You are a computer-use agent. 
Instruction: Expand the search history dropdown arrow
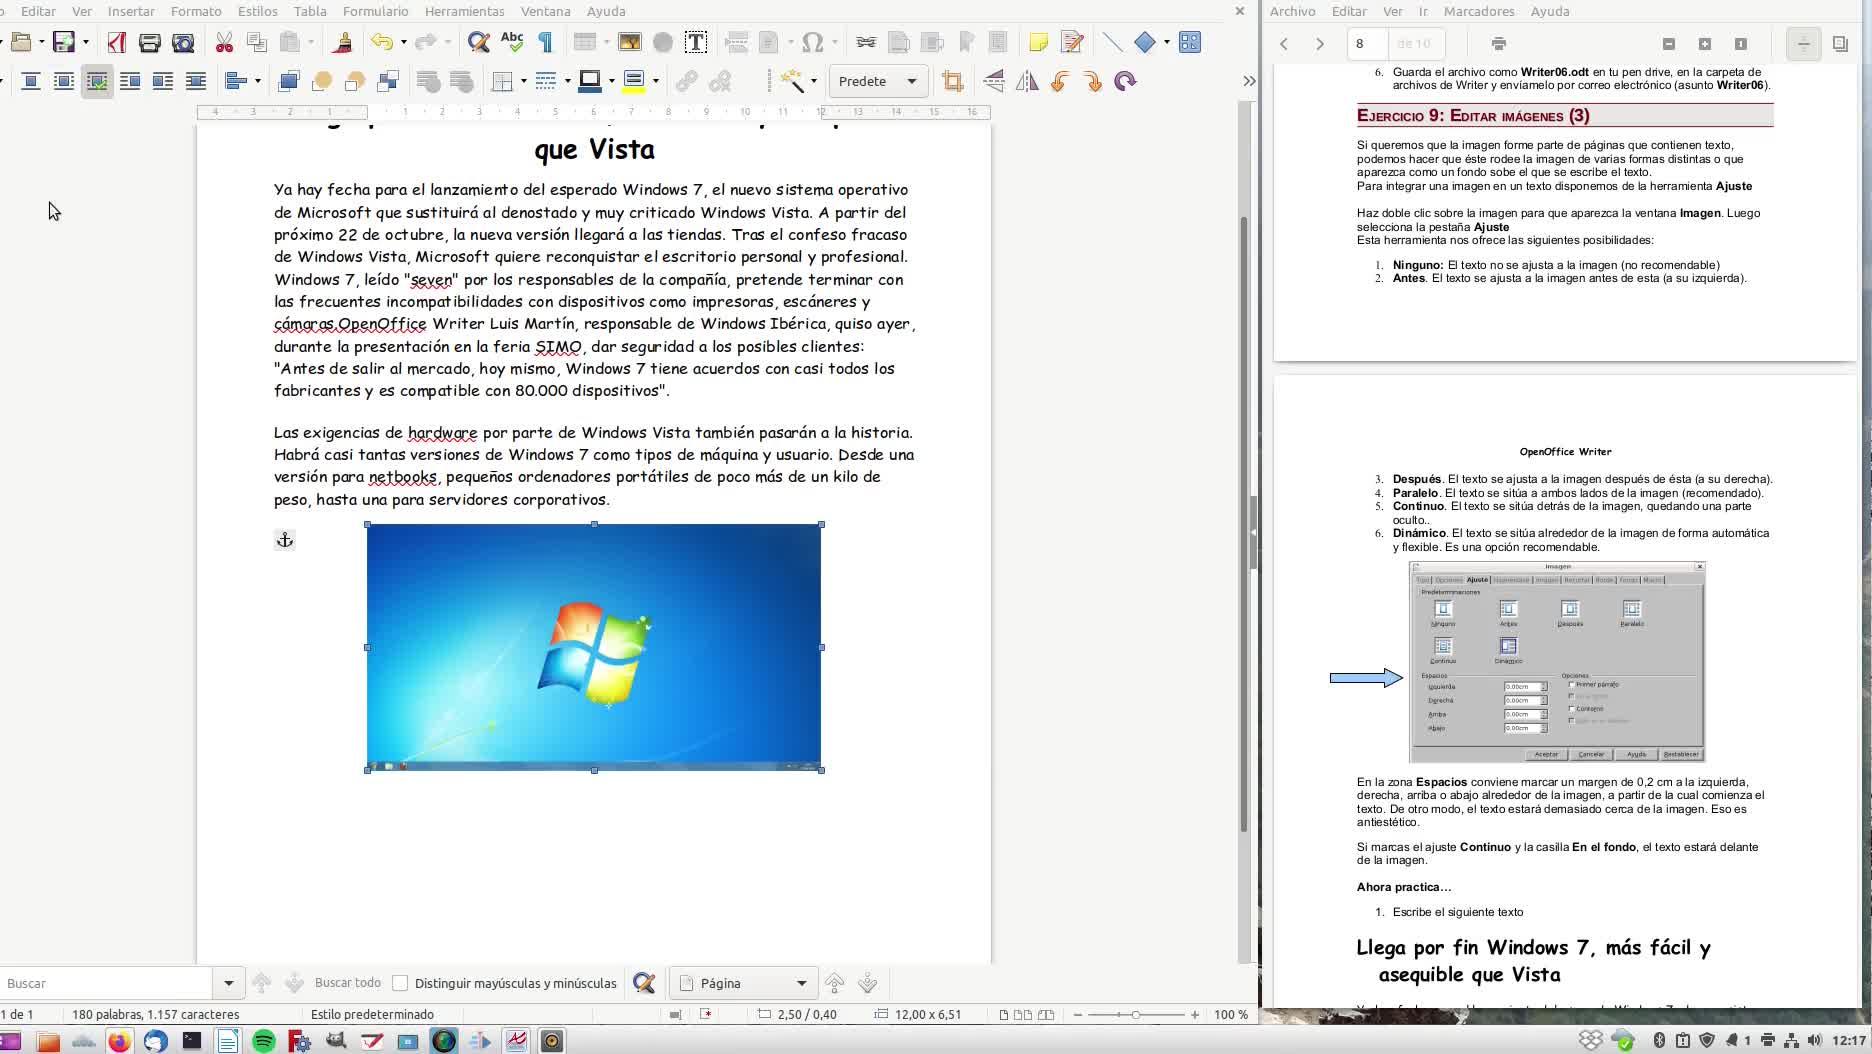[228, 983]
